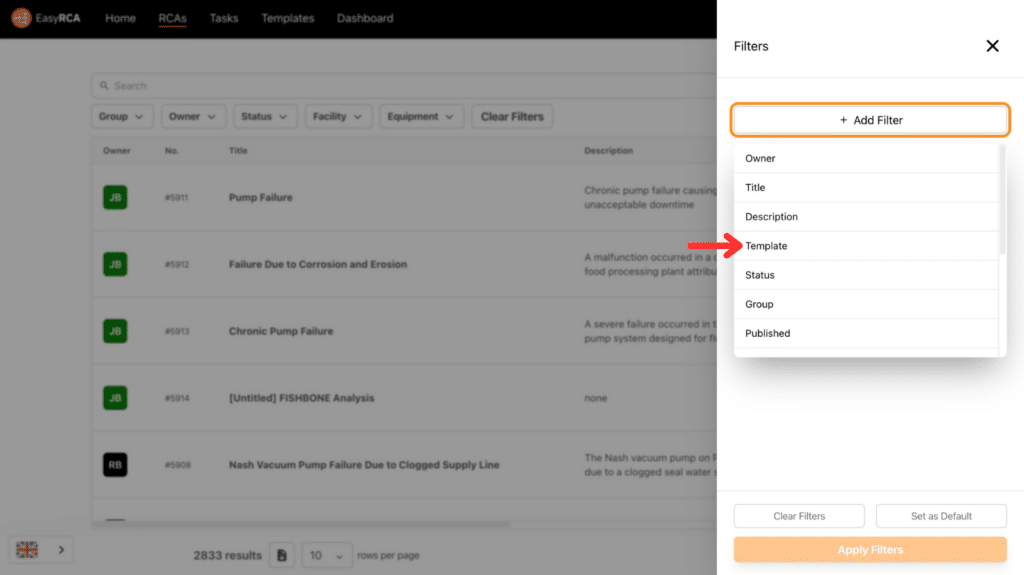Click the #5913 RCA number
This screenshot has width=1024, height=575.
[177, 331]
